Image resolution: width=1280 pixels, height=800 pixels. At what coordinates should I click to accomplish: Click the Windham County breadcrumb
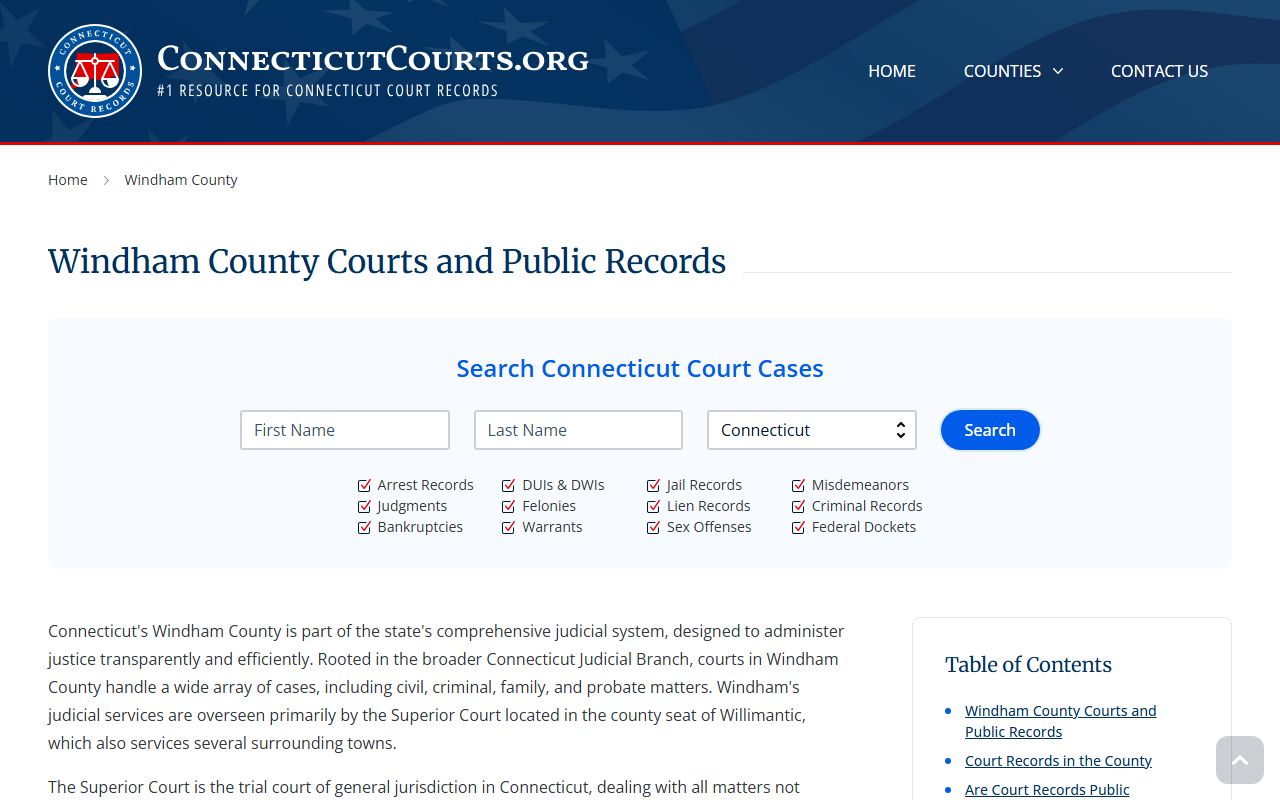(181, 180)
